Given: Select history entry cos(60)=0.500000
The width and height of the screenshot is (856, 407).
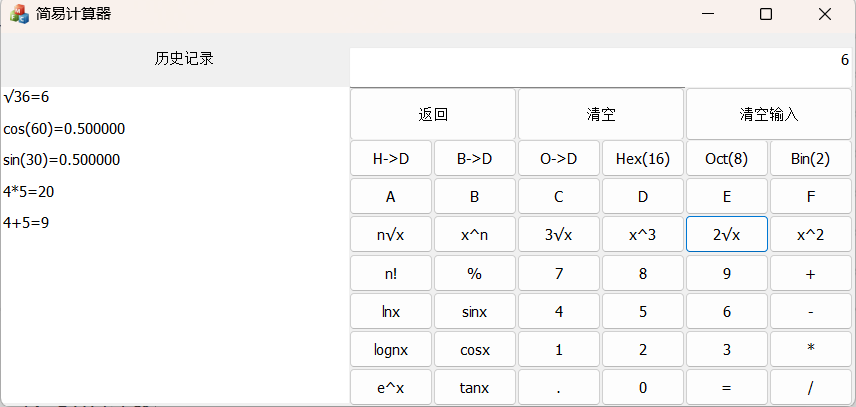Looking at the screenshot, I should tap(64, 129).
